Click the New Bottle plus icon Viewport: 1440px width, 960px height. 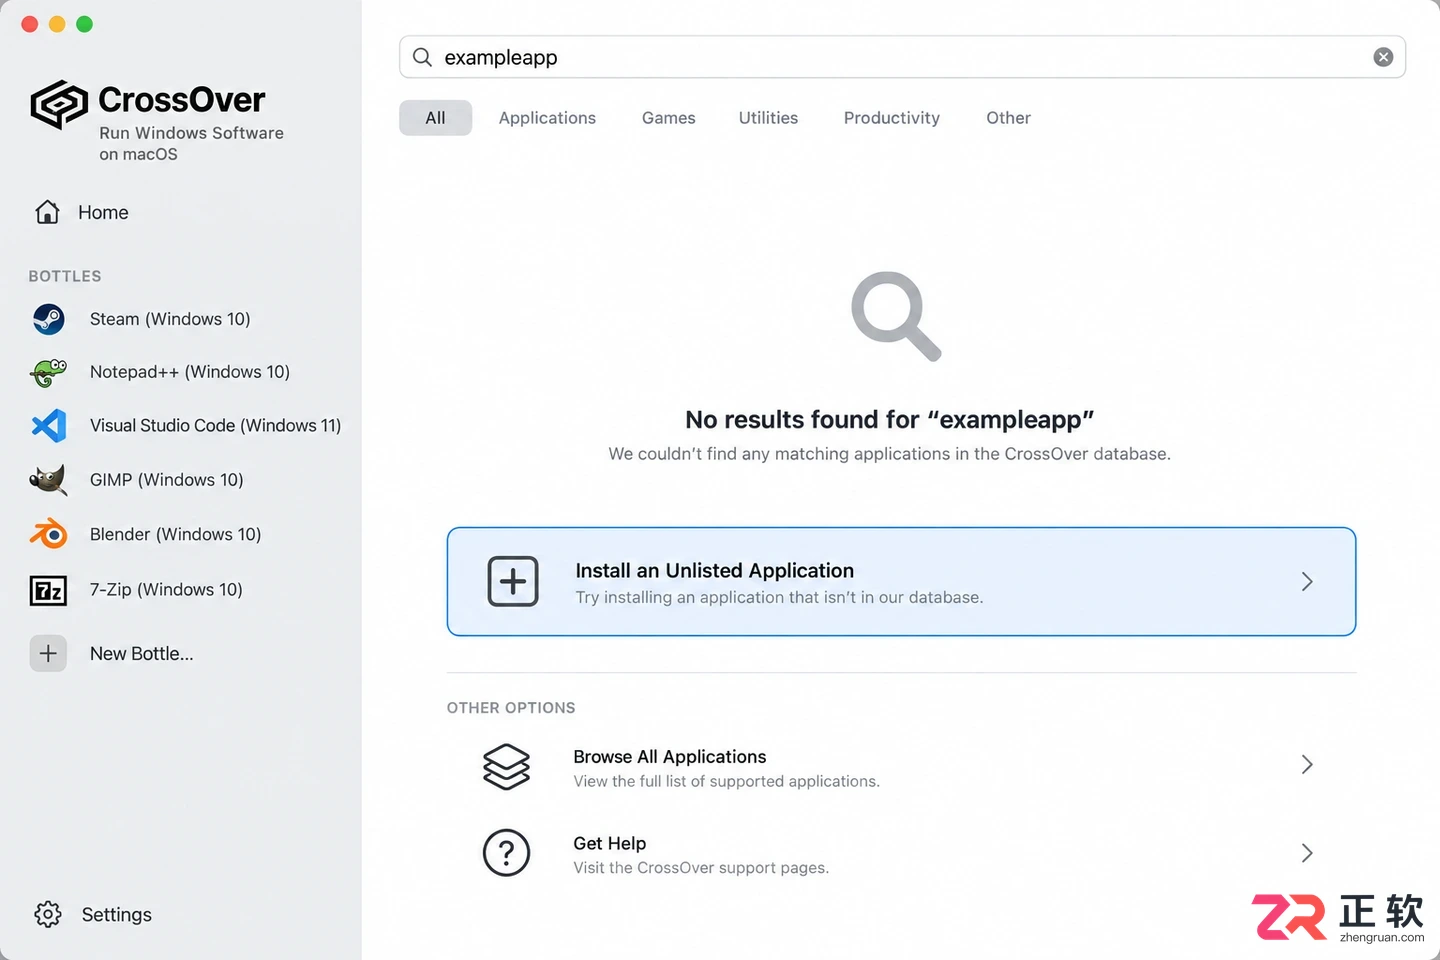pyautogui.click(x=48, y=654)
